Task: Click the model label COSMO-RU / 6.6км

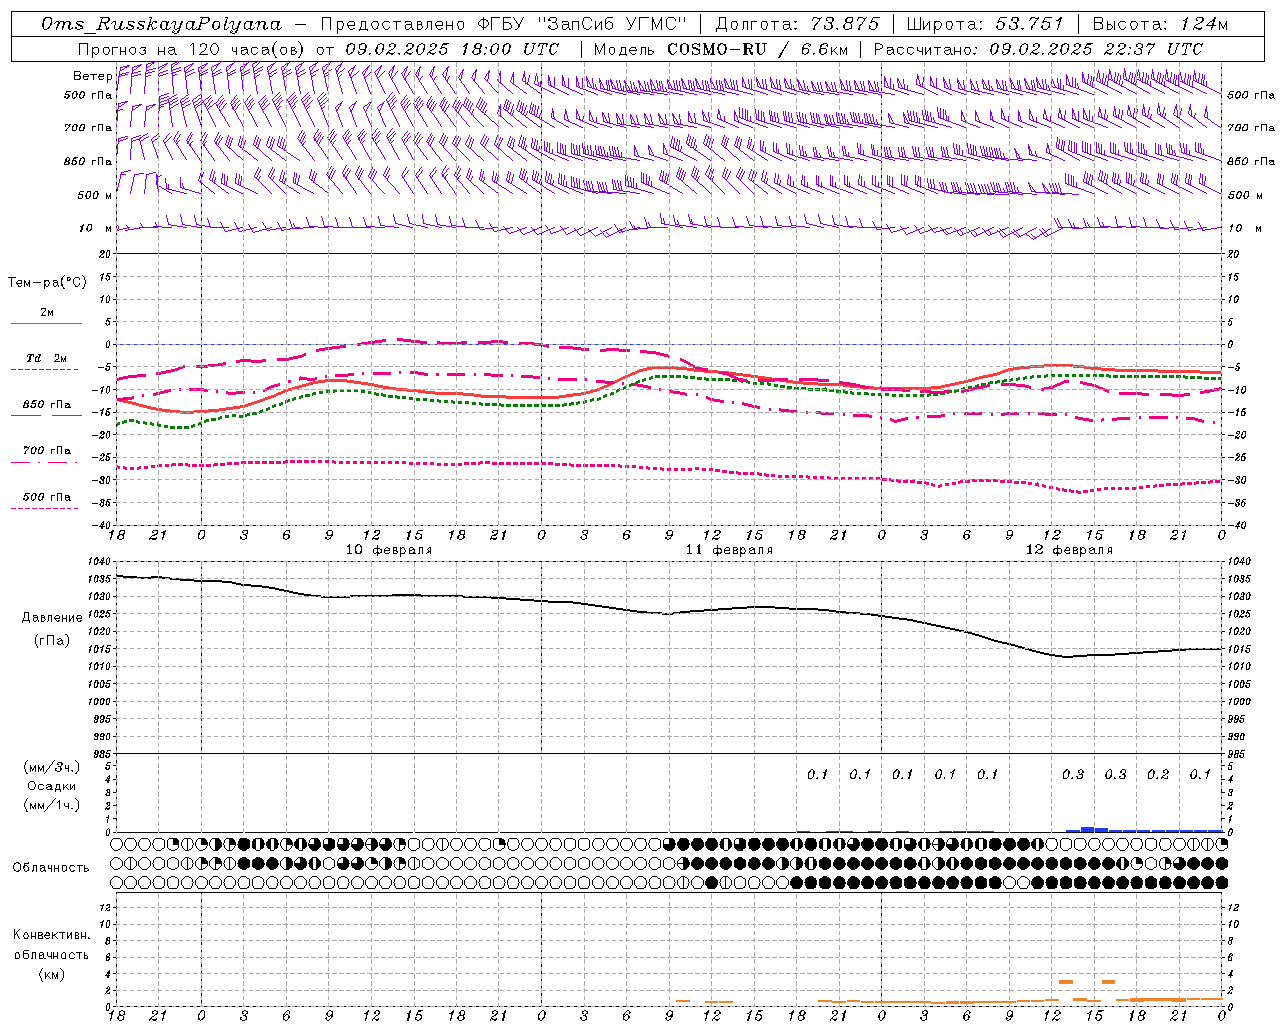Action: 757,49
